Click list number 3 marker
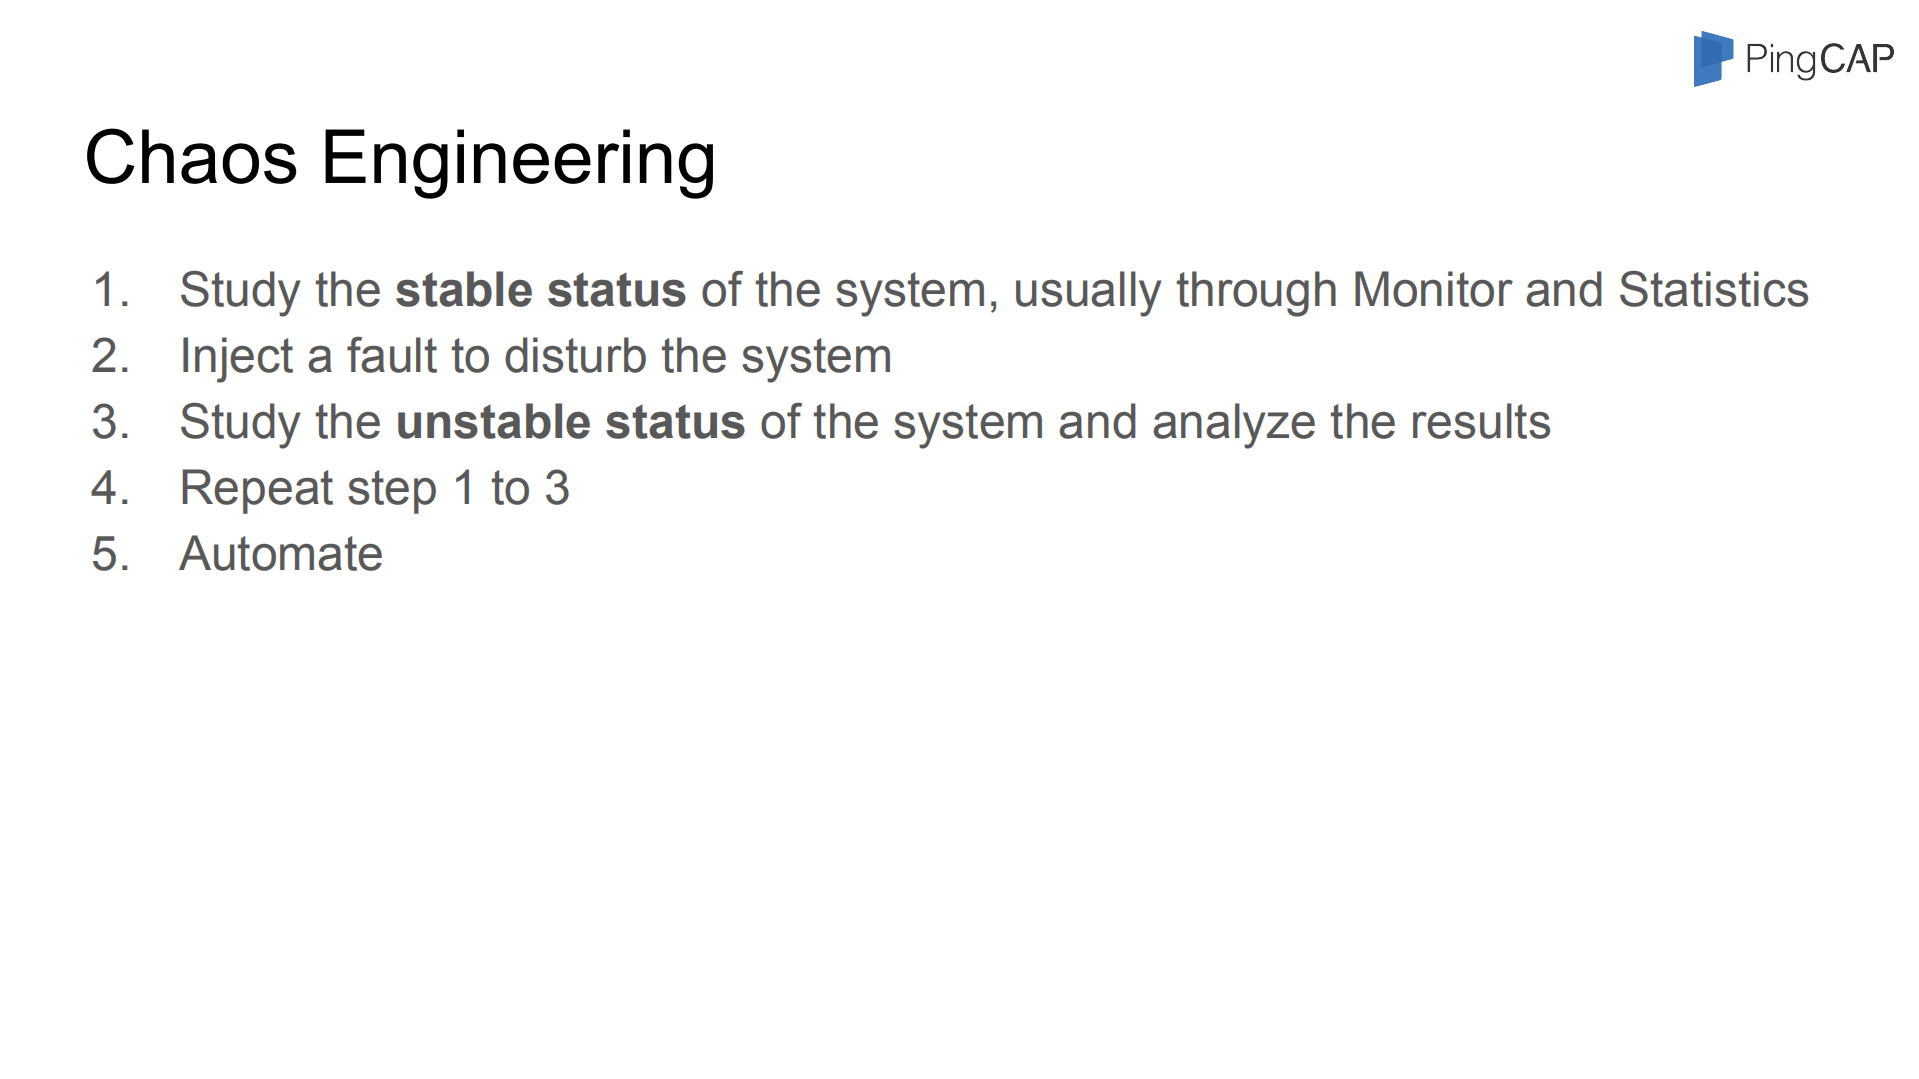 [110, 422]
